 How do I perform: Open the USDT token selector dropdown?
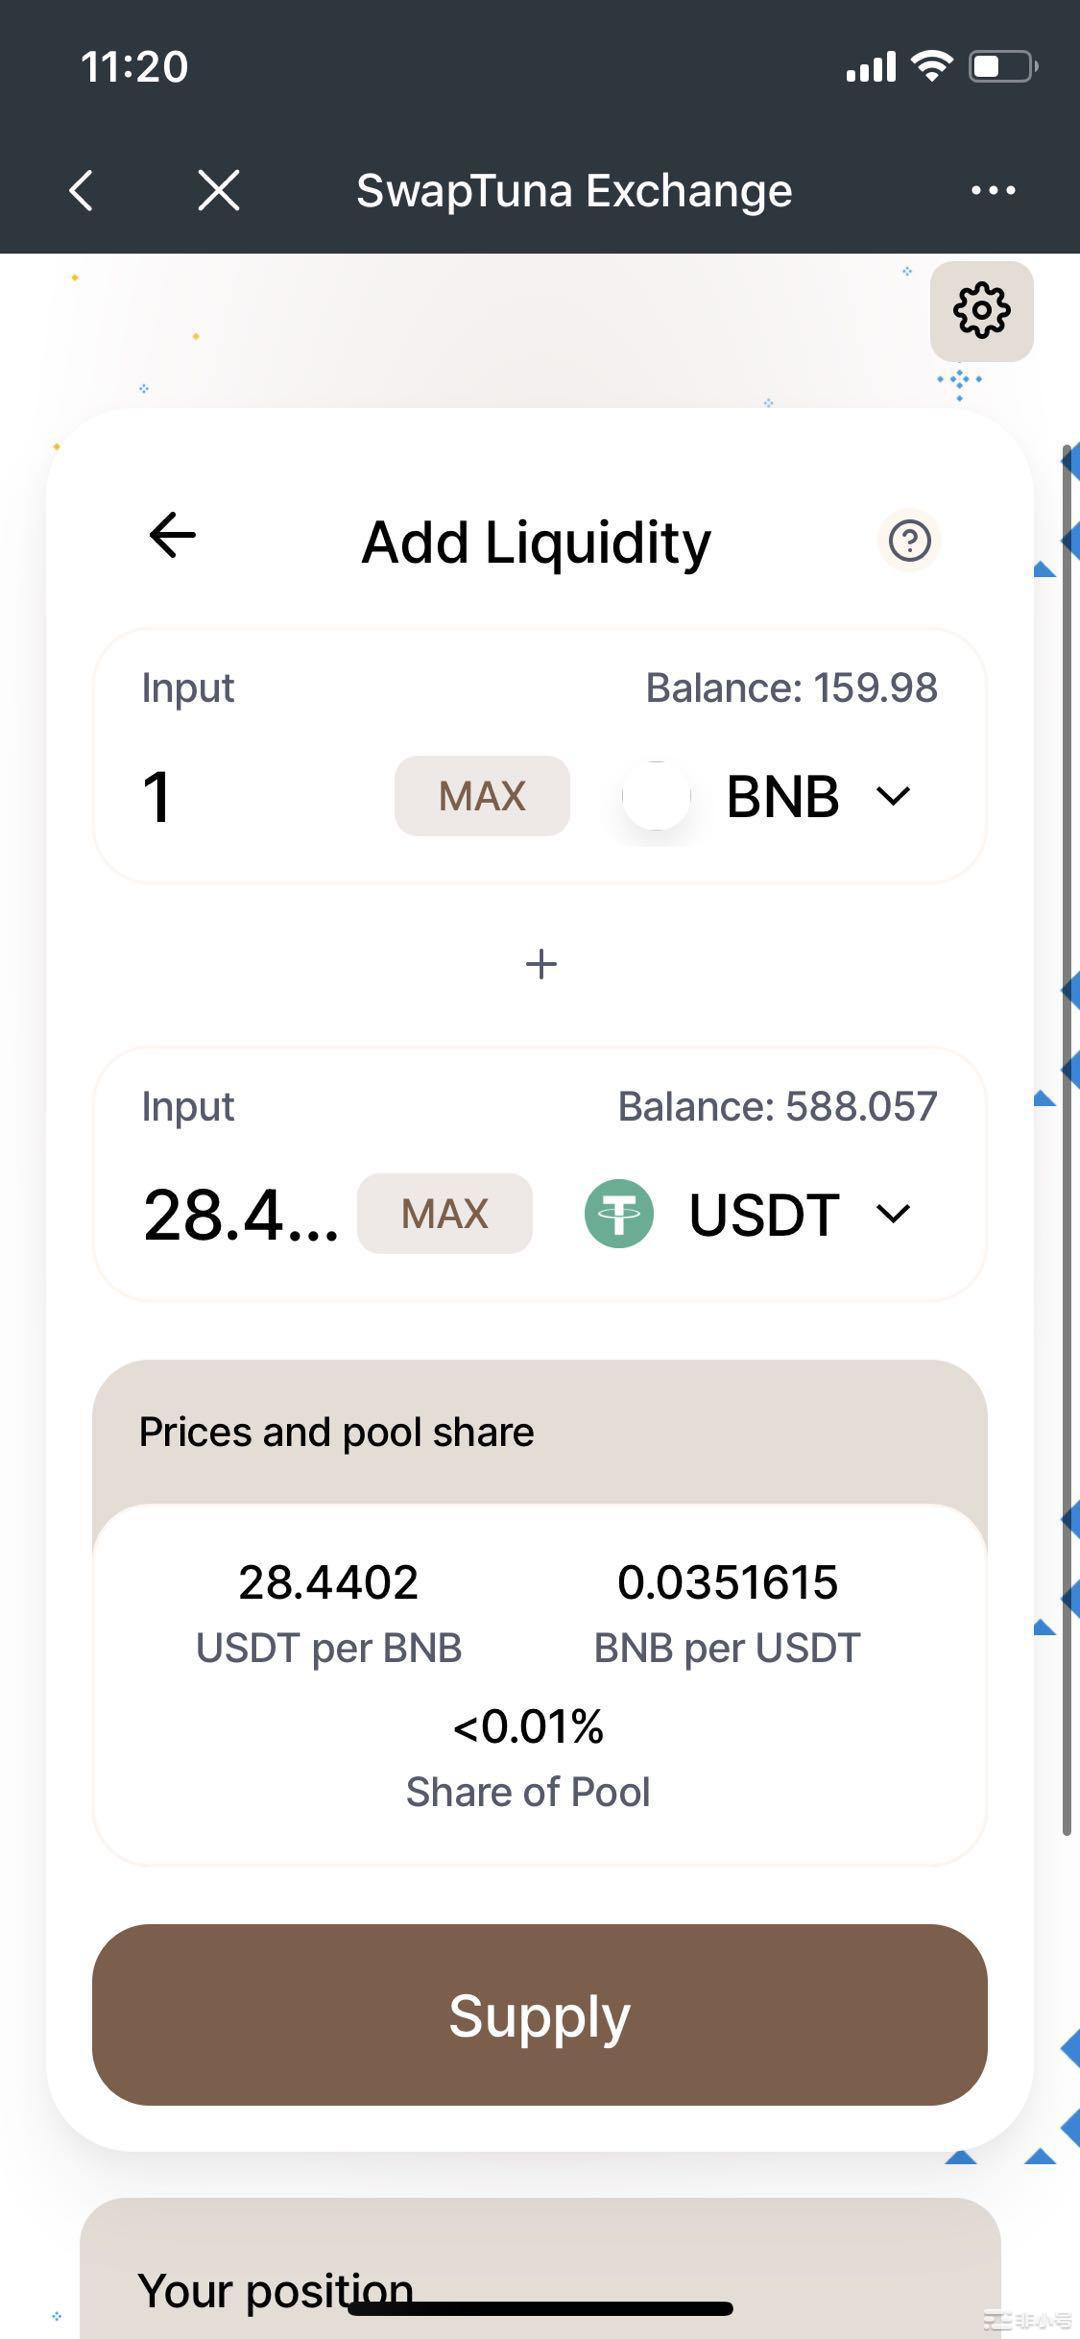click(800, 1215)
